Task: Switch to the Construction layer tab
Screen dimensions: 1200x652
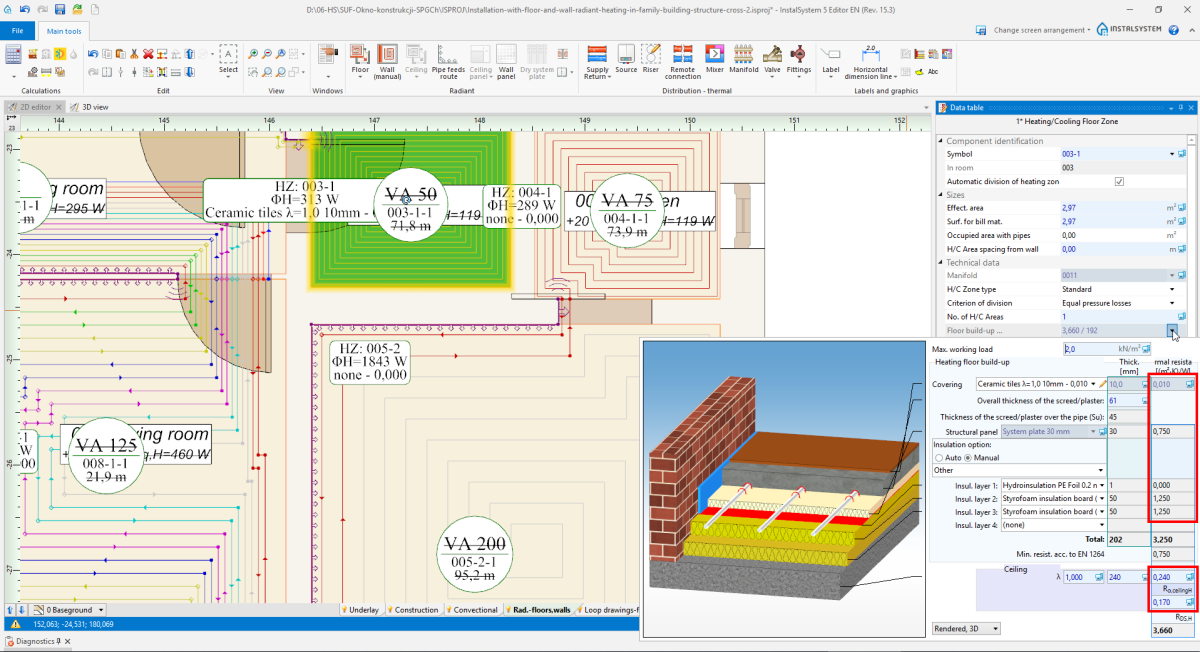Action: (x=412, y=609)
